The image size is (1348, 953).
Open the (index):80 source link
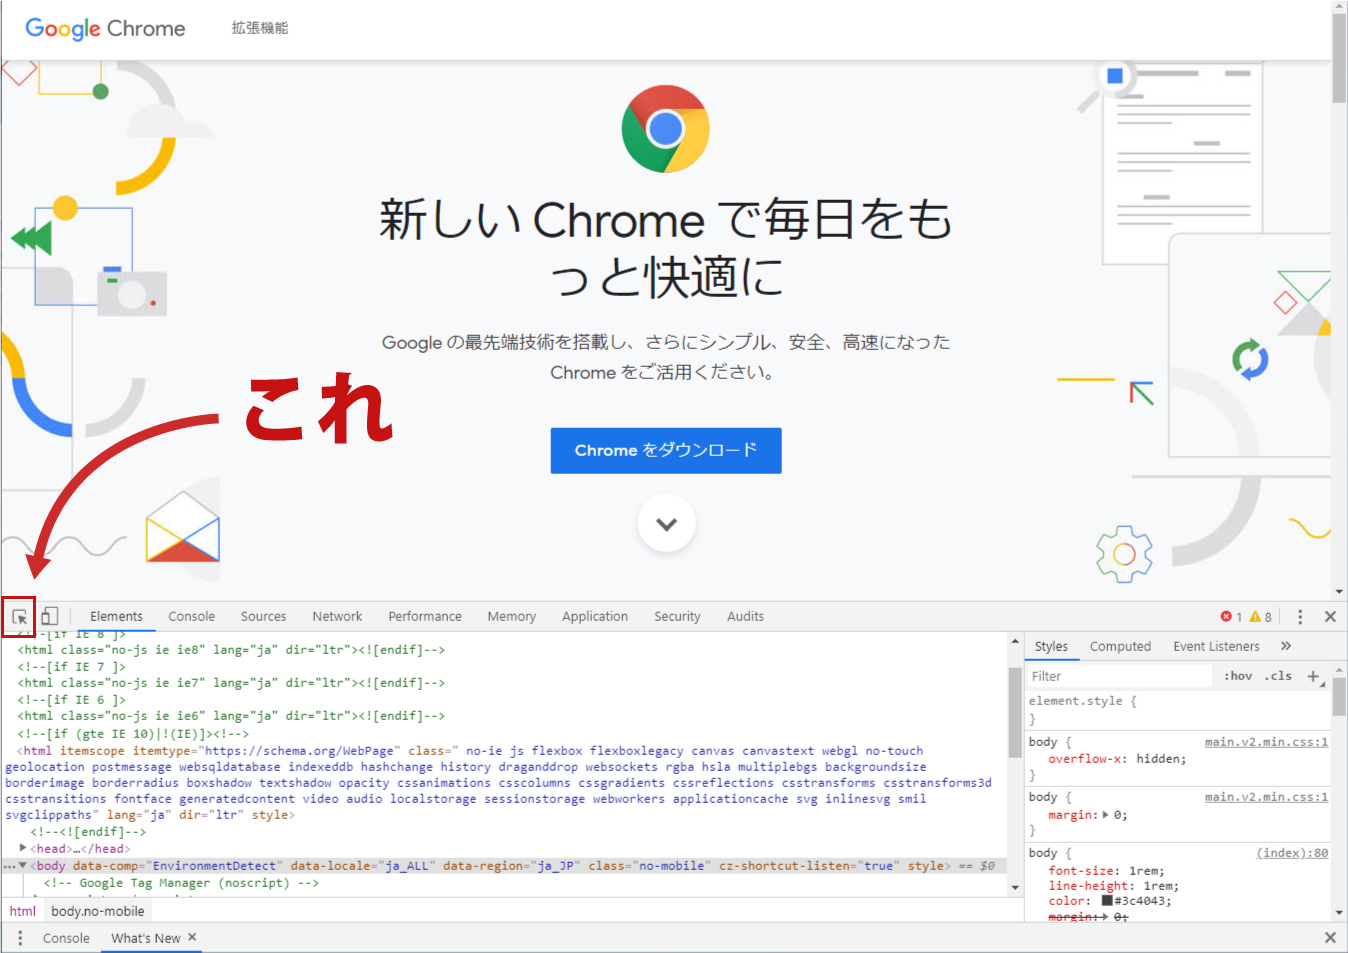coord(1292,853)
